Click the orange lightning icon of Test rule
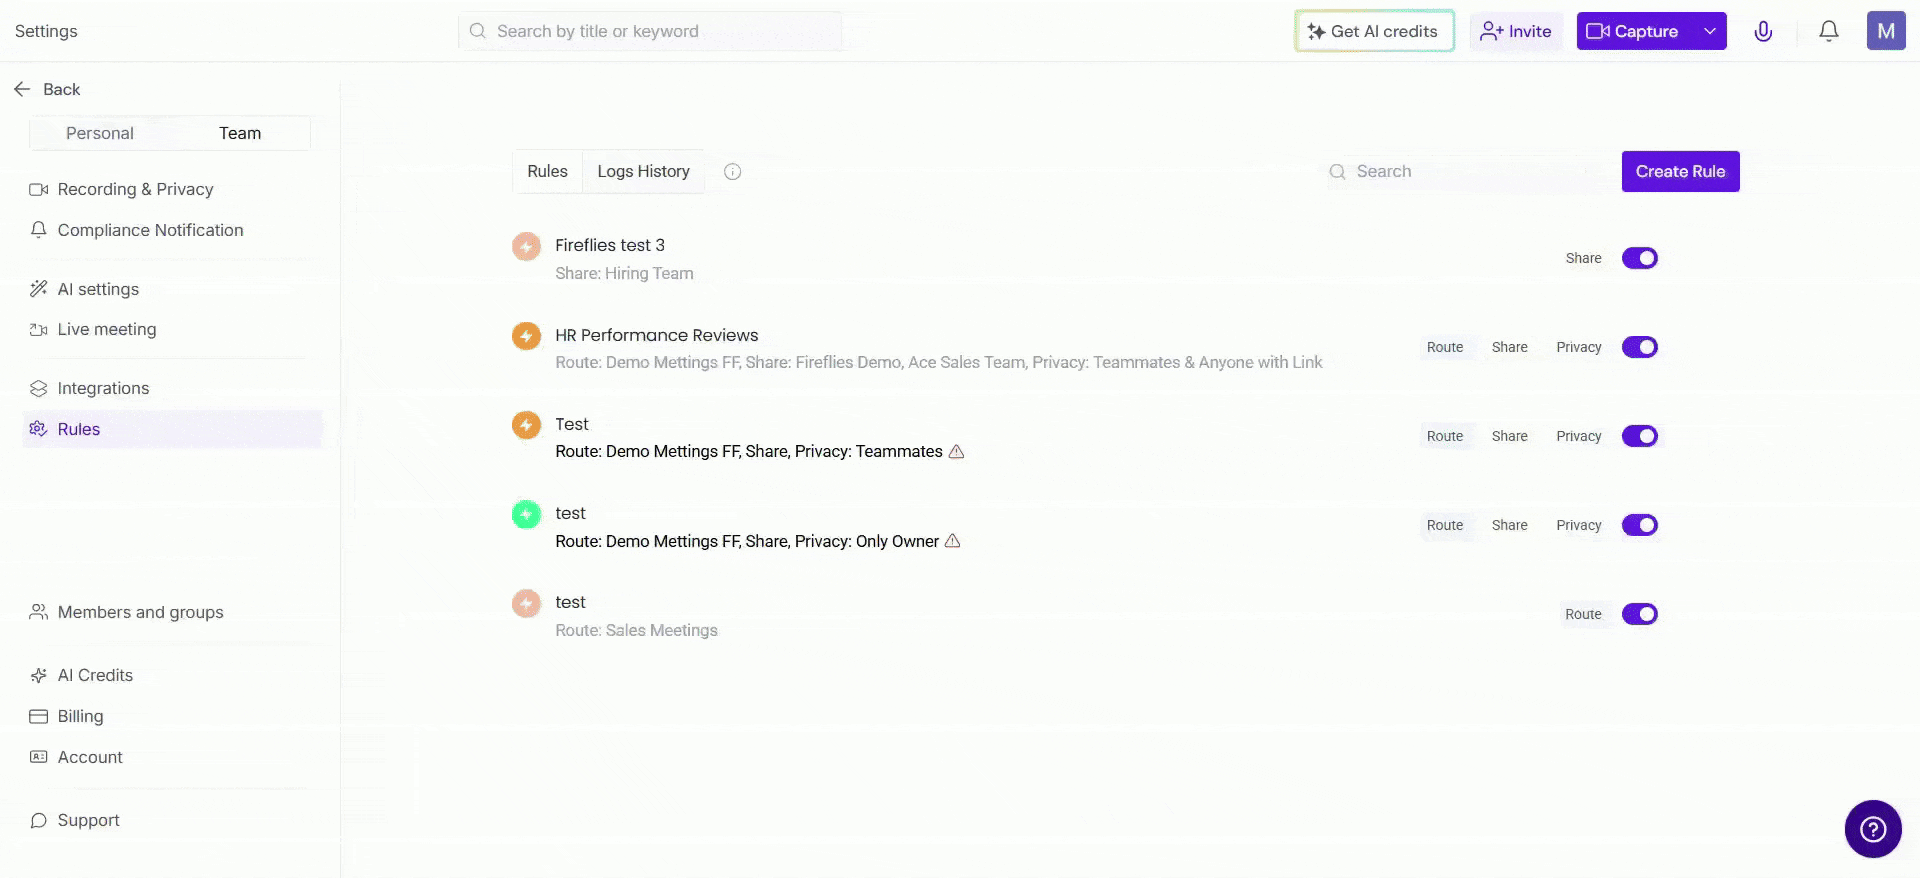1920x878 pixels. (526, 425)
